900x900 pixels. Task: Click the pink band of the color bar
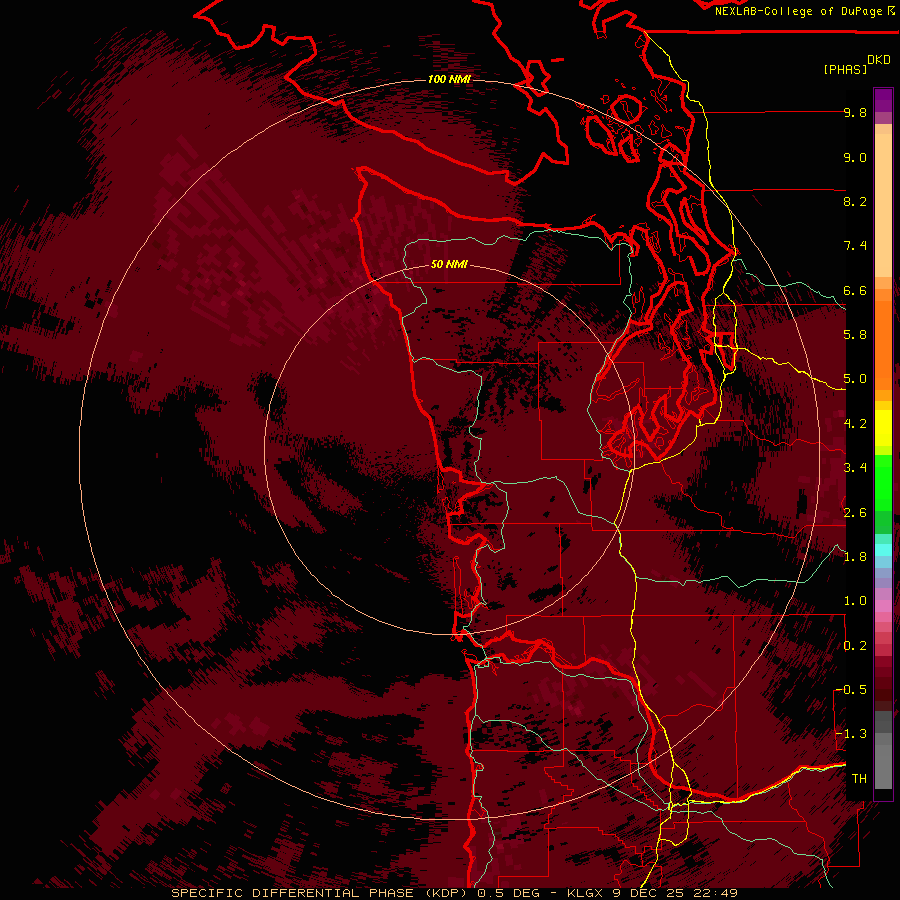[883, 606]
